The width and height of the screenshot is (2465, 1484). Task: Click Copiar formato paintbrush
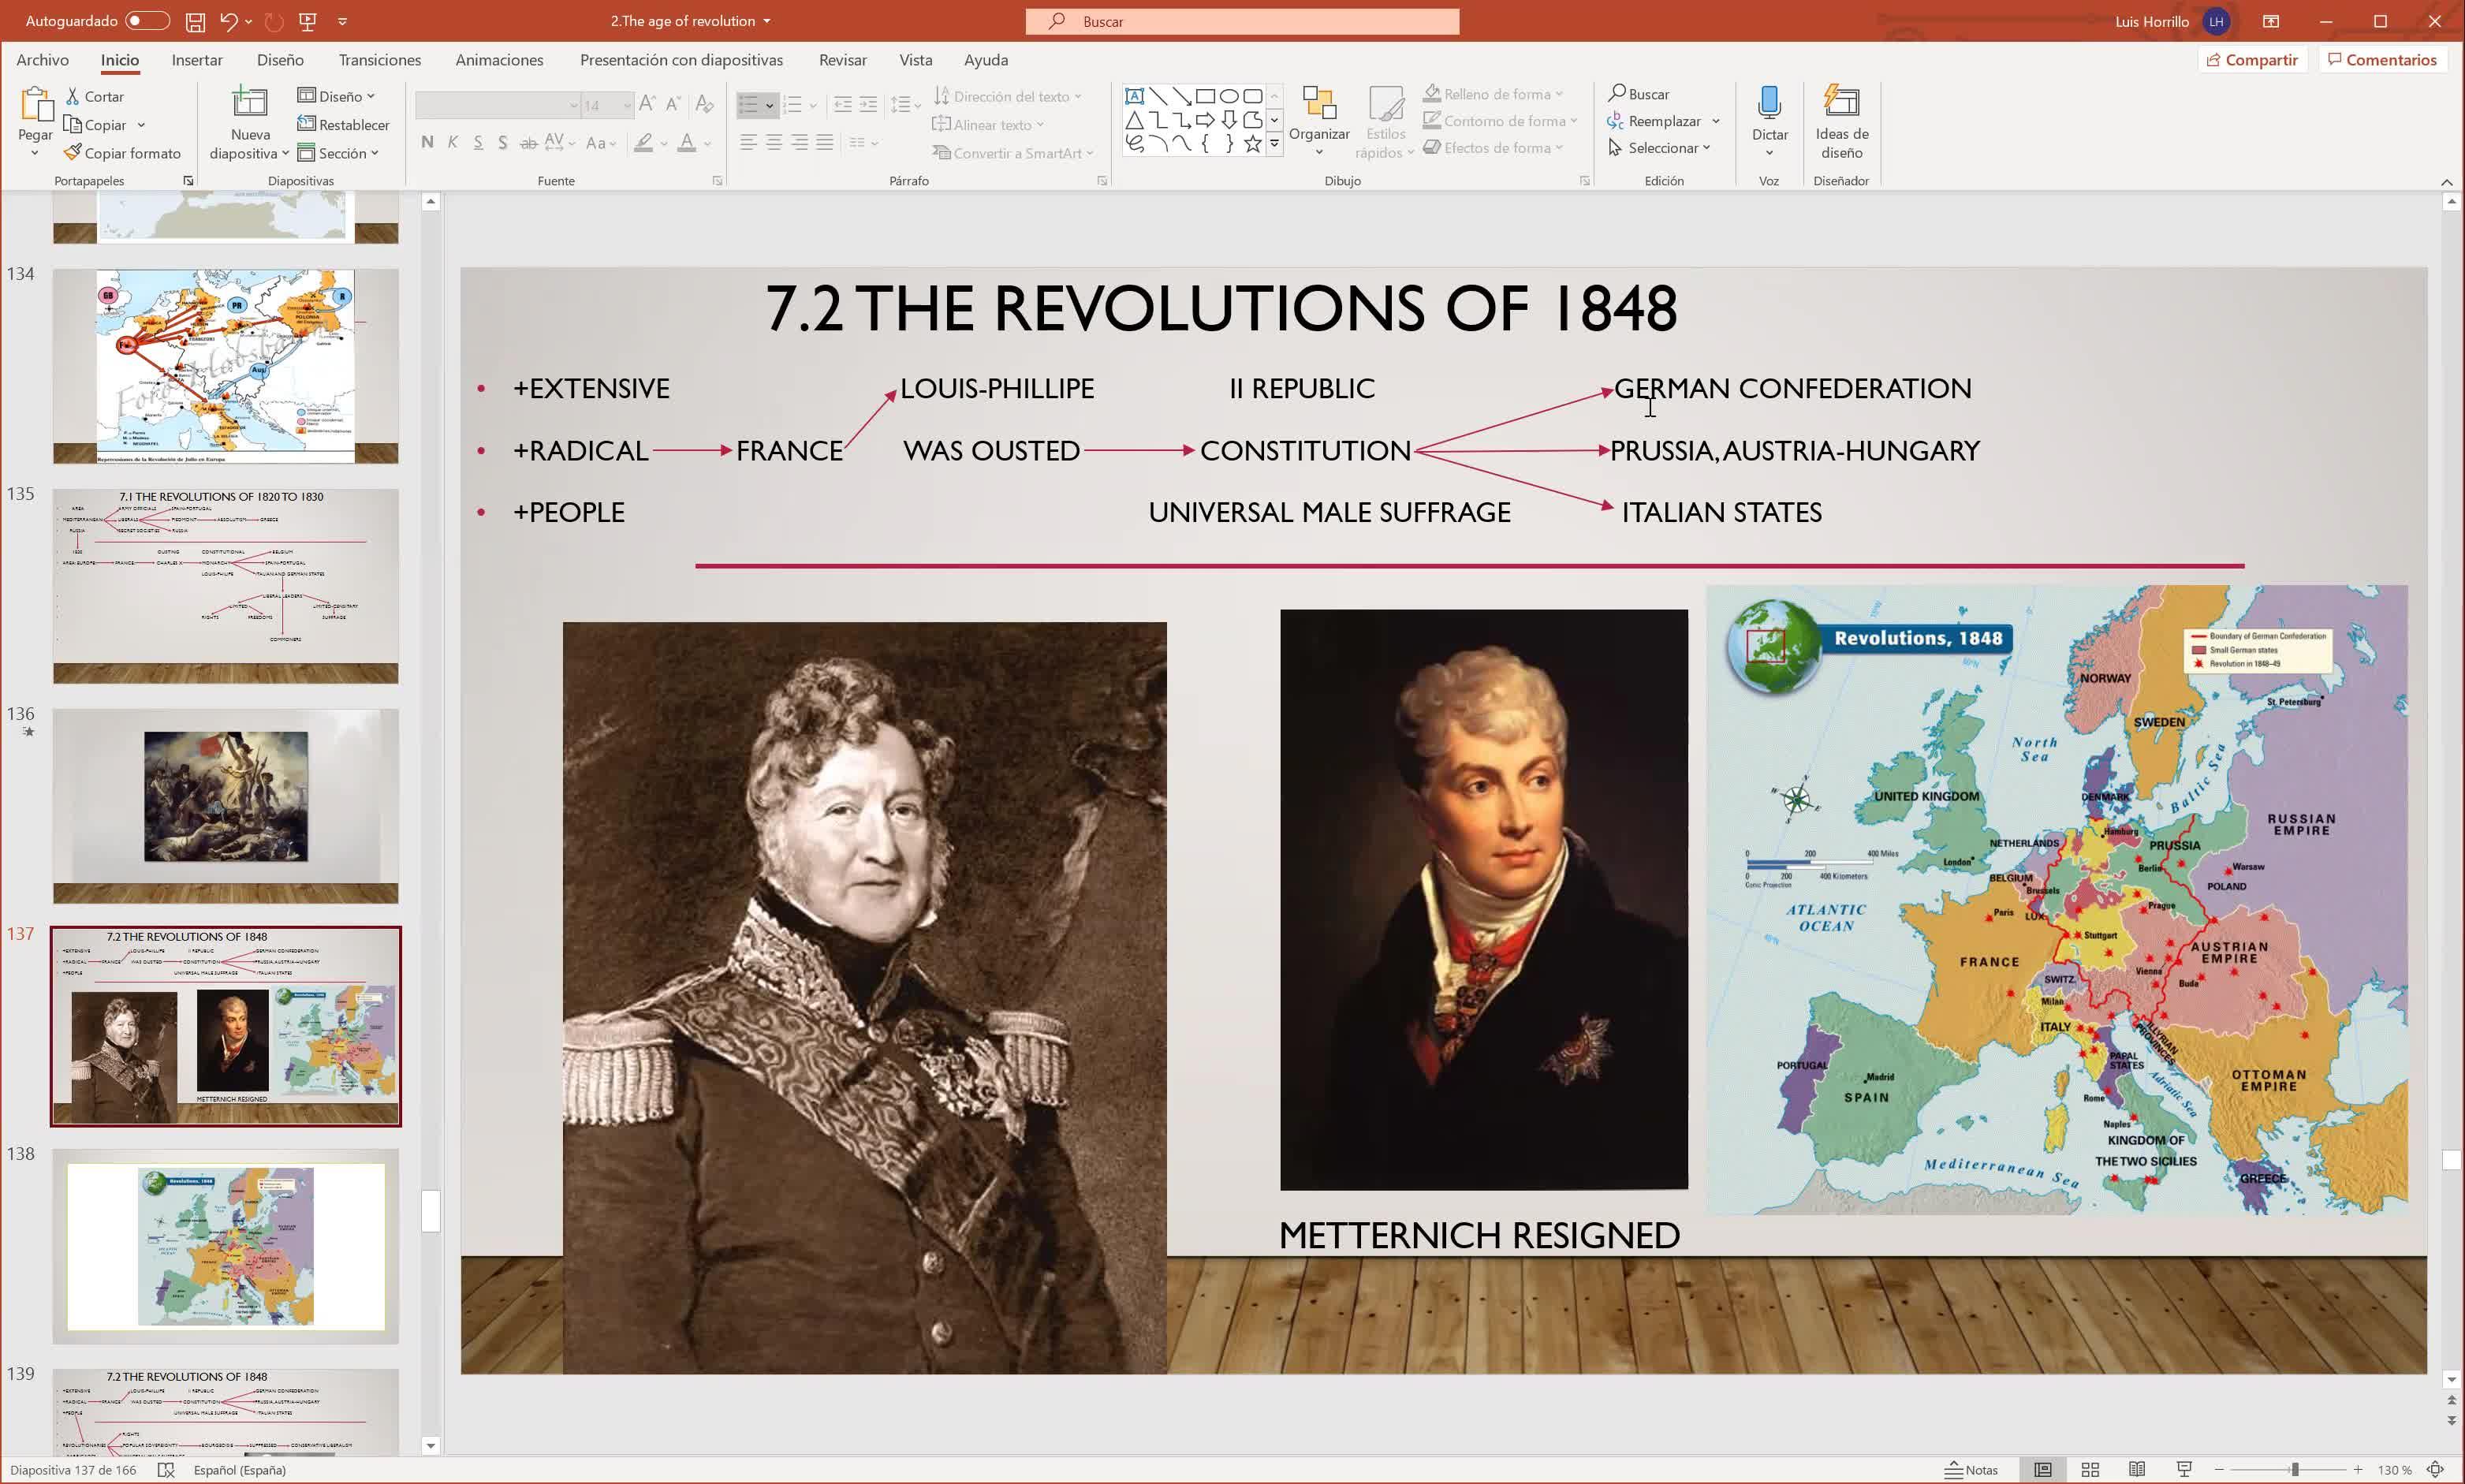coord(122,153)
